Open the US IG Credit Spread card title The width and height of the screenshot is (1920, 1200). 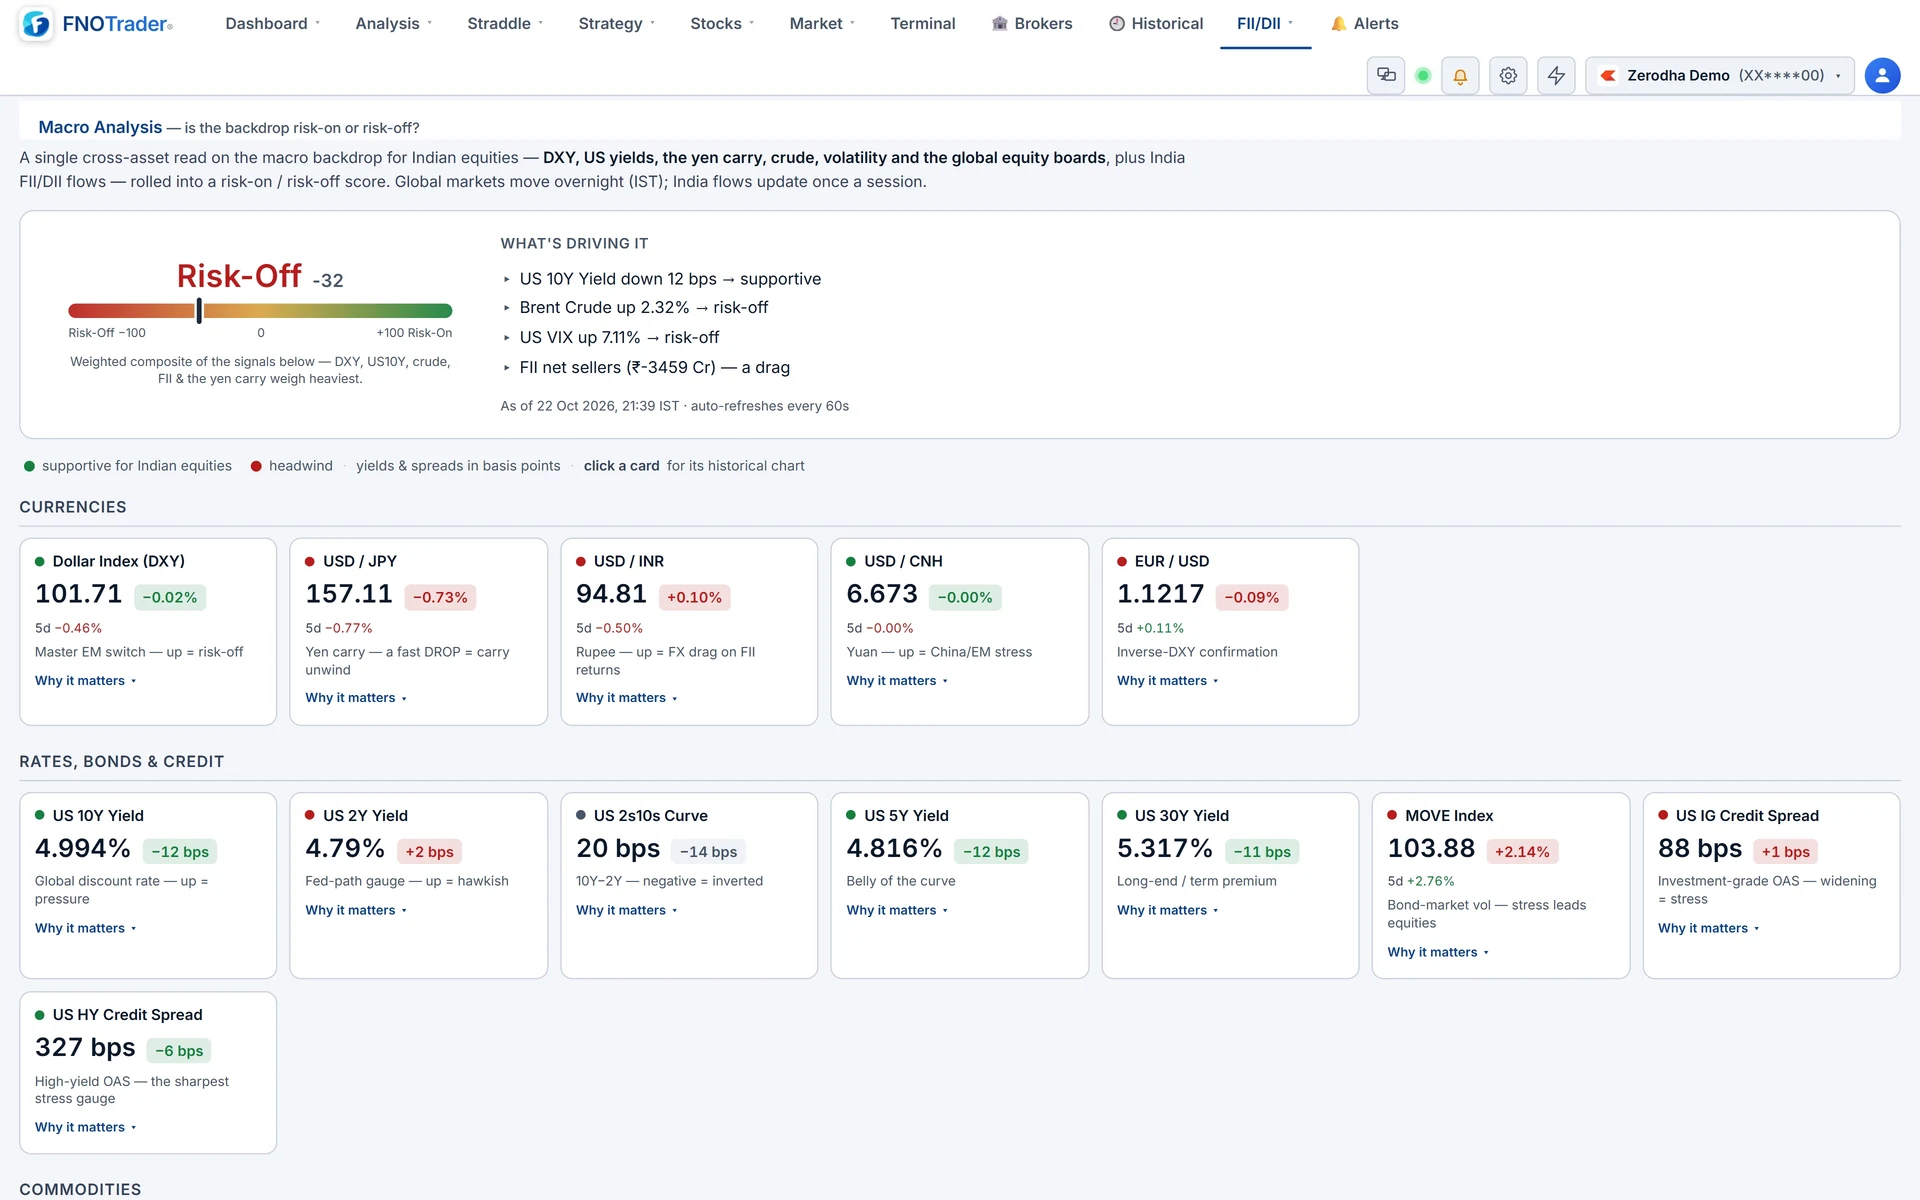tap(1747, 816)
